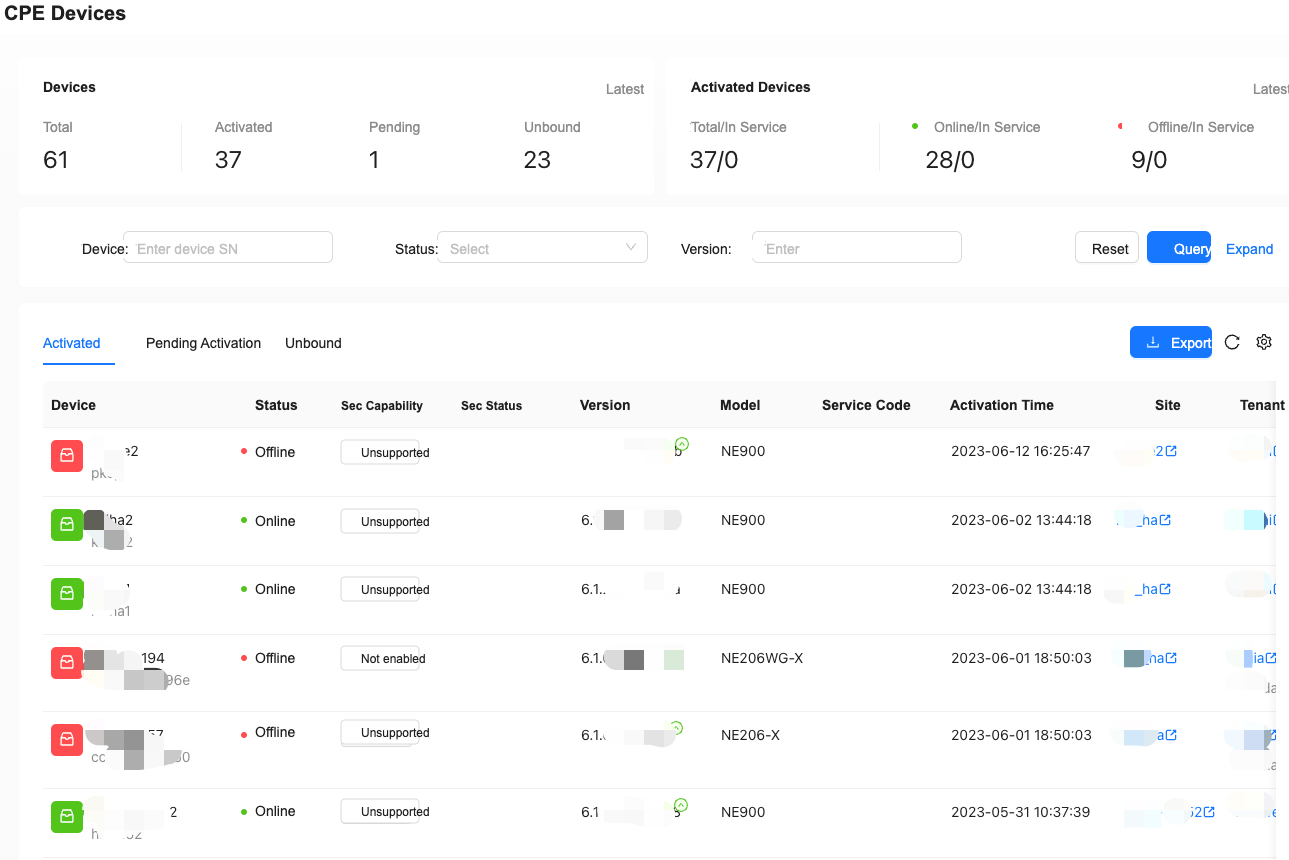Open site external link icon in first row
The image size is (1289, 860).
click(x=1171, y=451)
